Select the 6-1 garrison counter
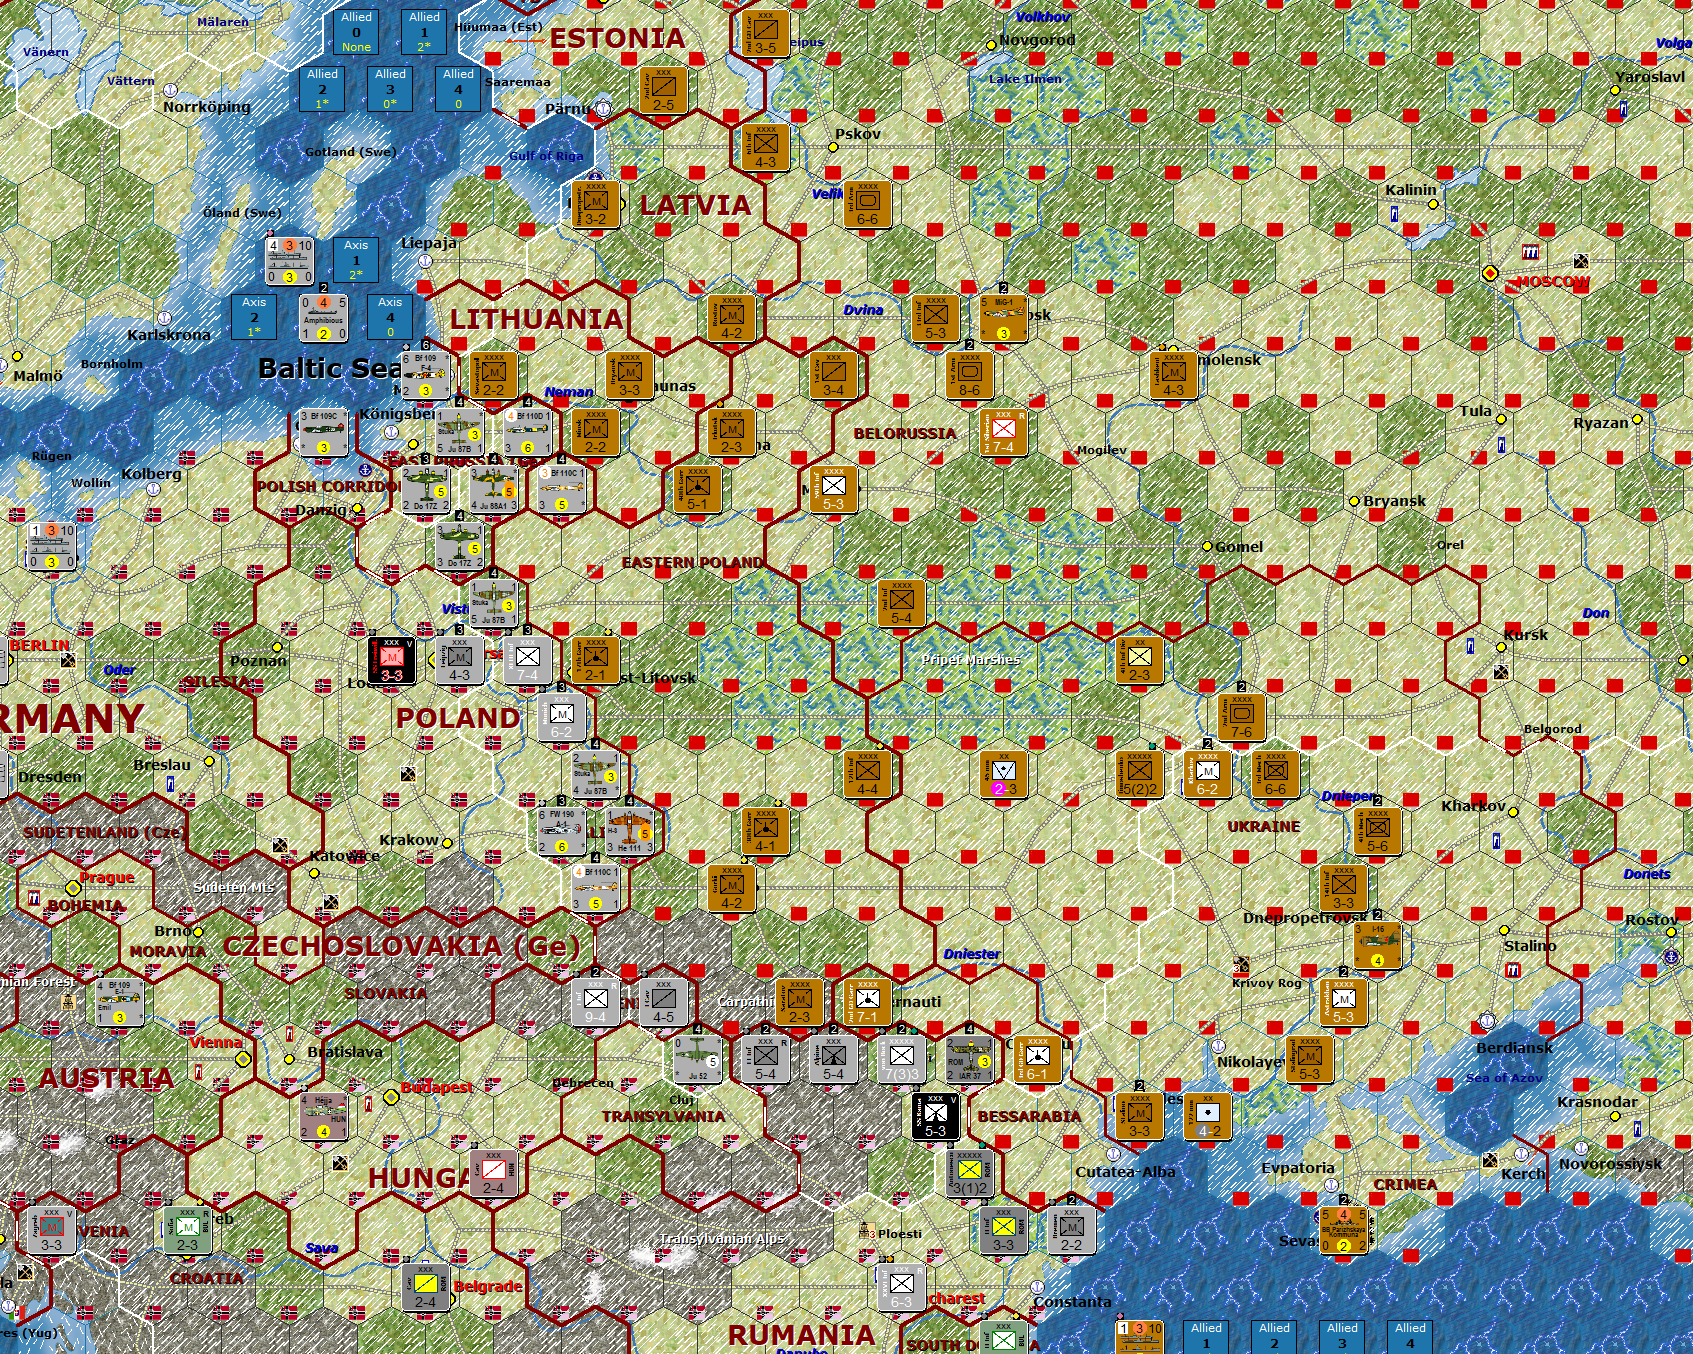The height and width of the screenshot is (1354, 1693). pos(1037,1059)
